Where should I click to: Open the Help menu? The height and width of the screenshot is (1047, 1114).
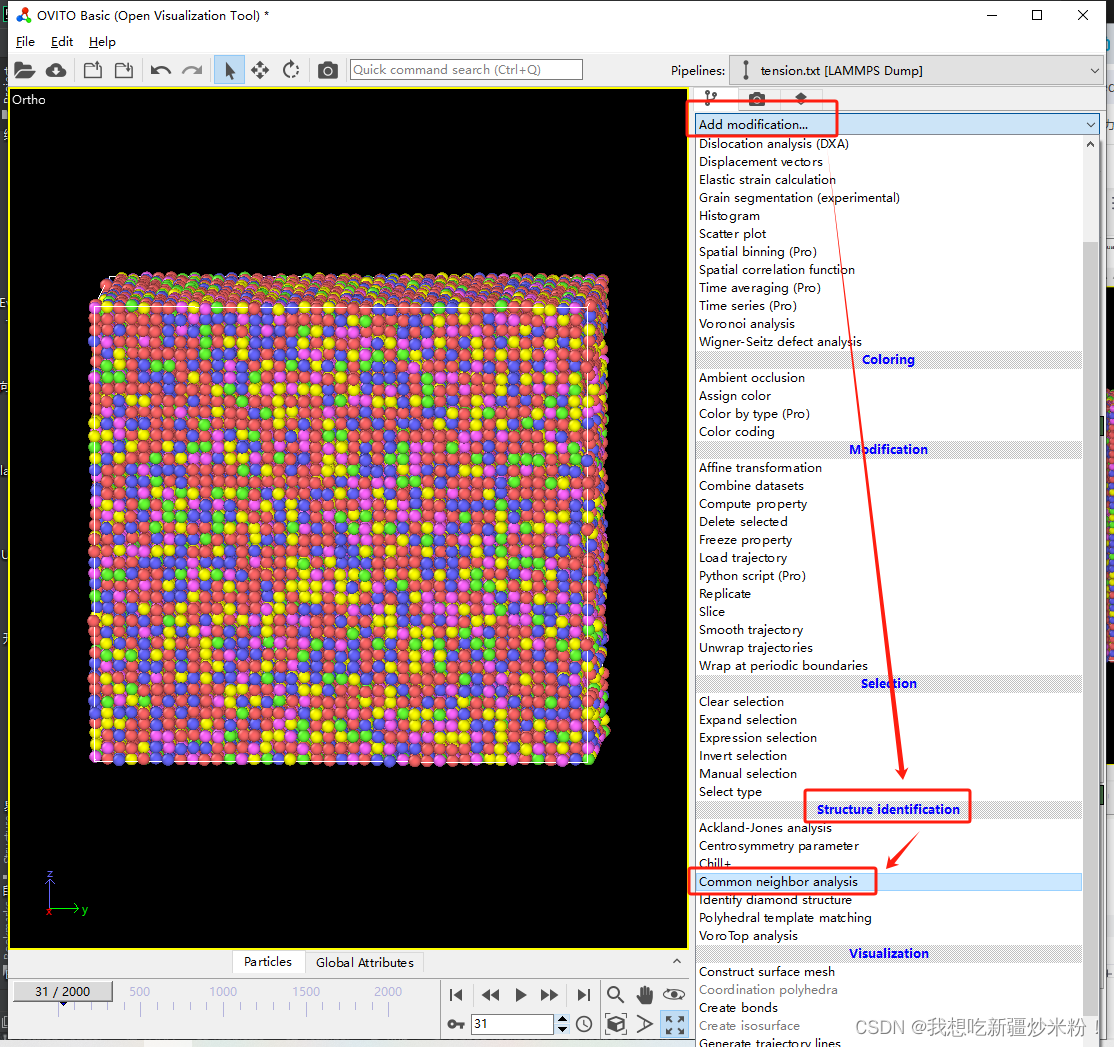coord(102,42)
